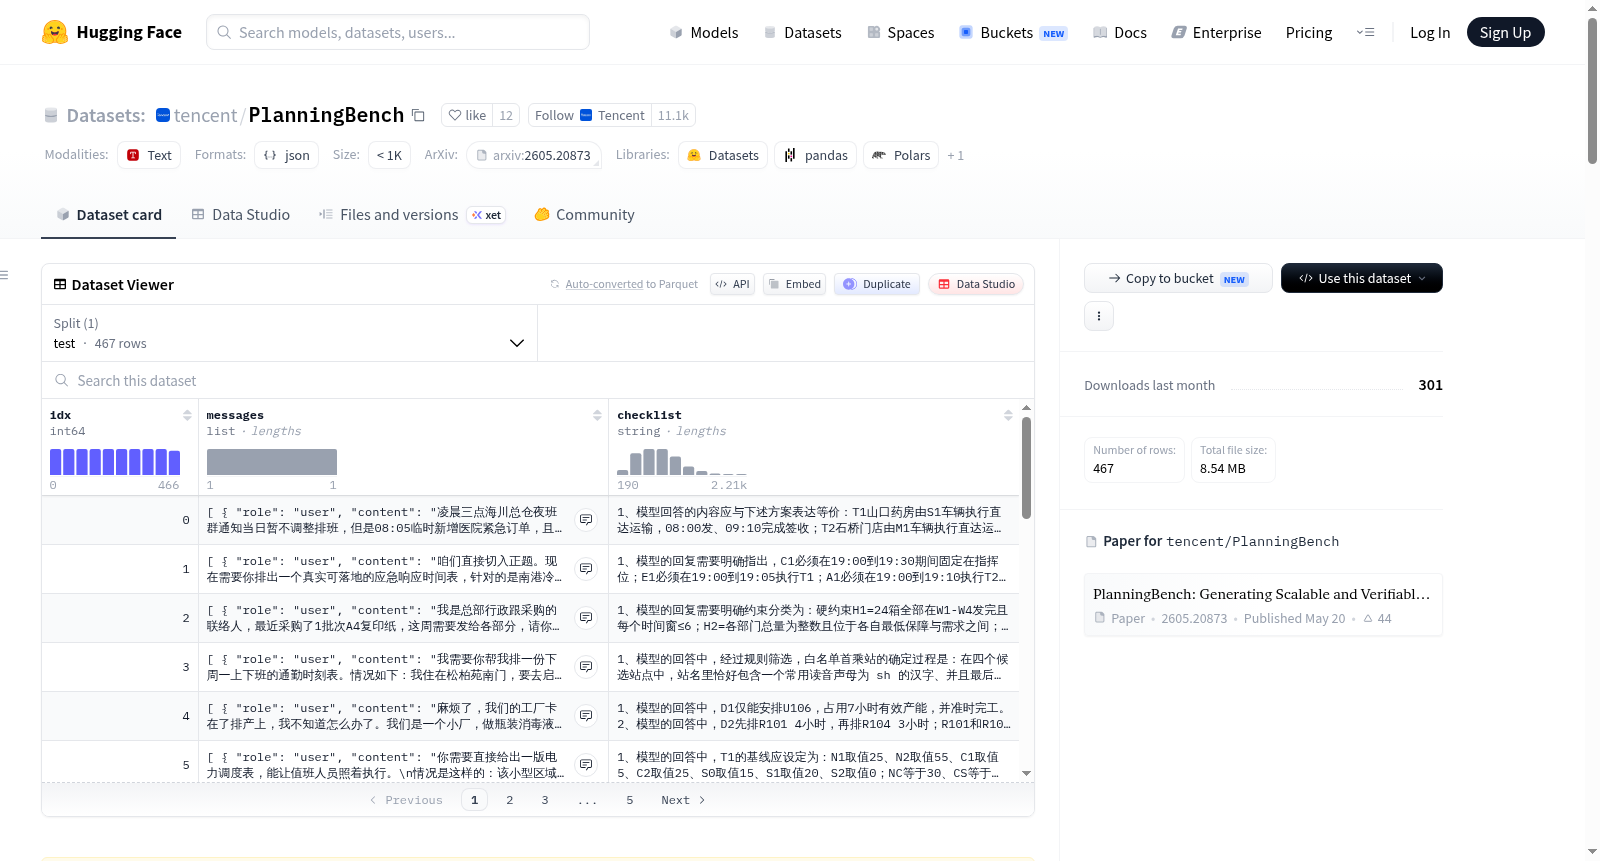Open the PlanningBench paper card
The height and width of the screenshot is (861, 1600).
pyautogui.click(x=1262, y=604)
